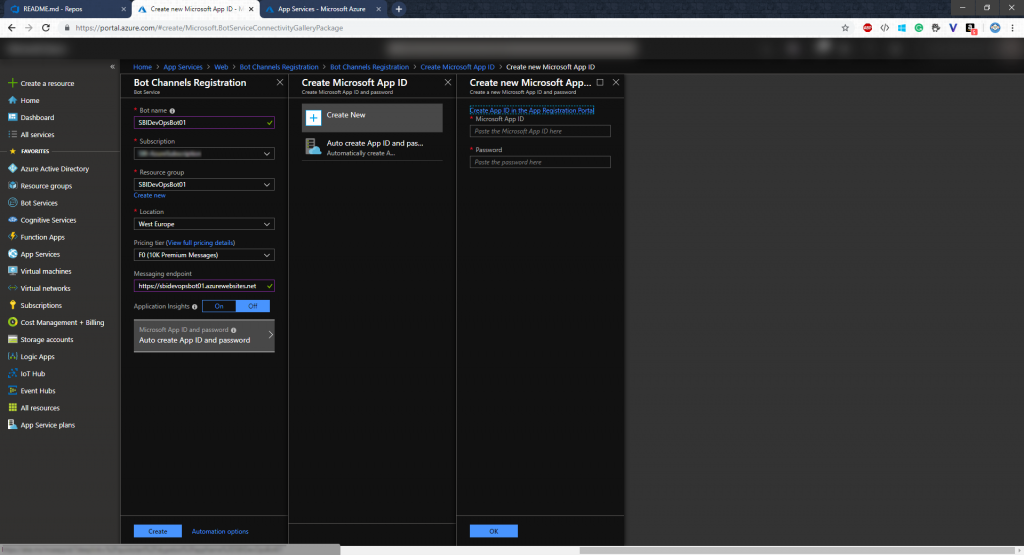This screenshot has width=1024, height=555.
Task: Open App Service plans icon
Action: [x=12, y=424]
